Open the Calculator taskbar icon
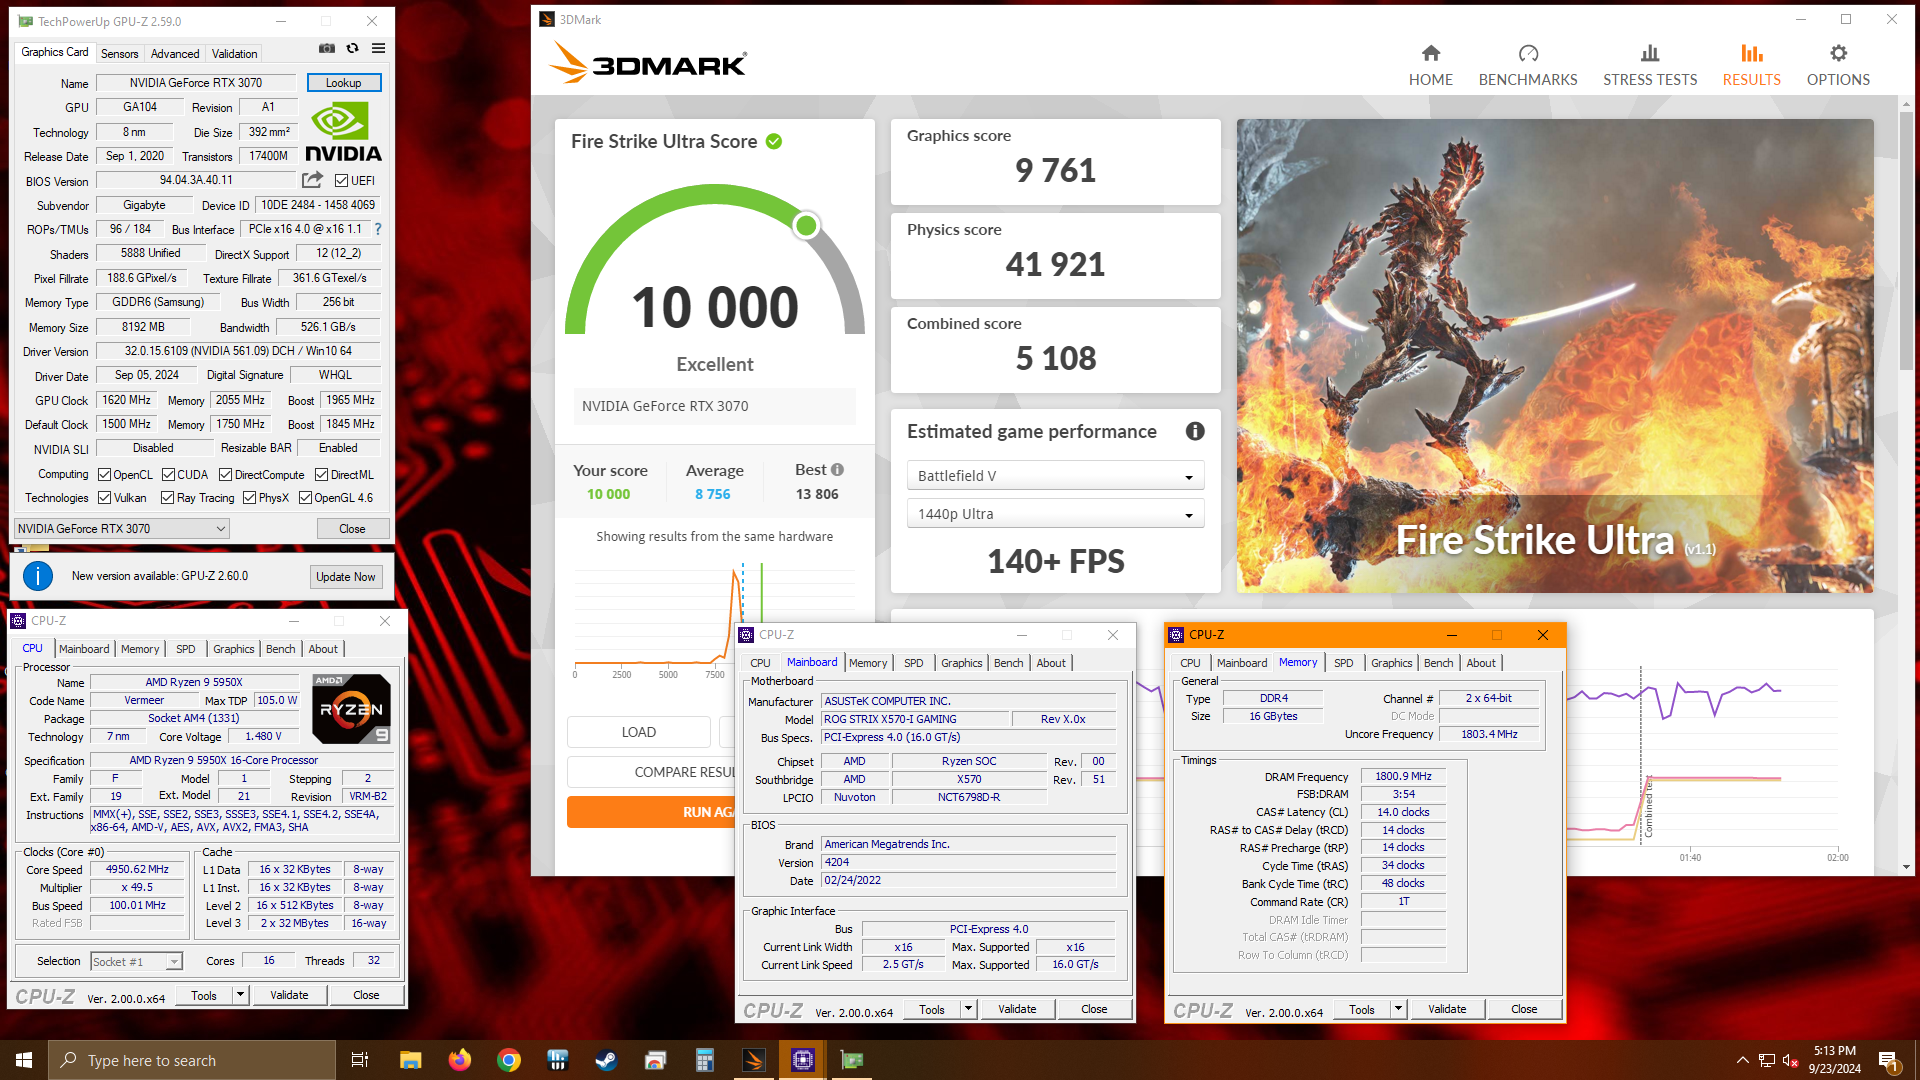1920x1080 pixels. (704, 1060)
